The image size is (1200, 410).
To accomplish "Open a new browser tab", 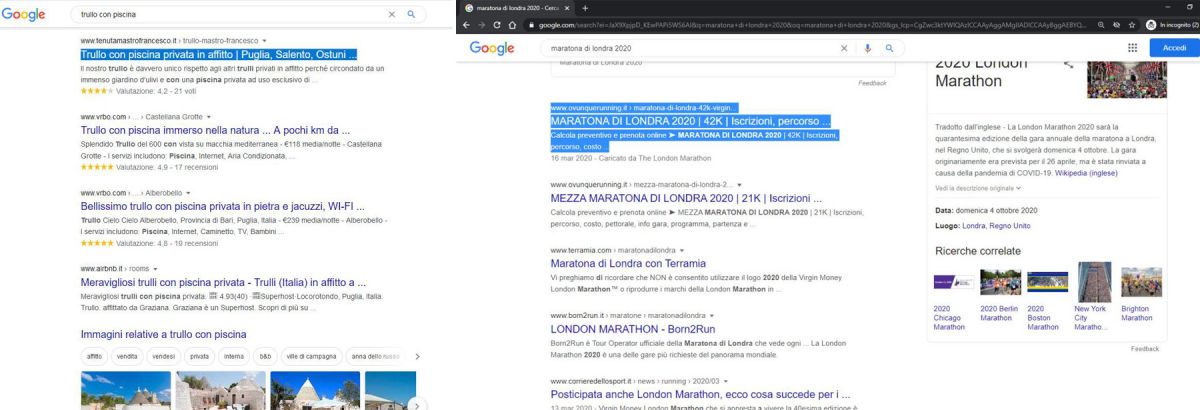I will click(x=585, y=7).
